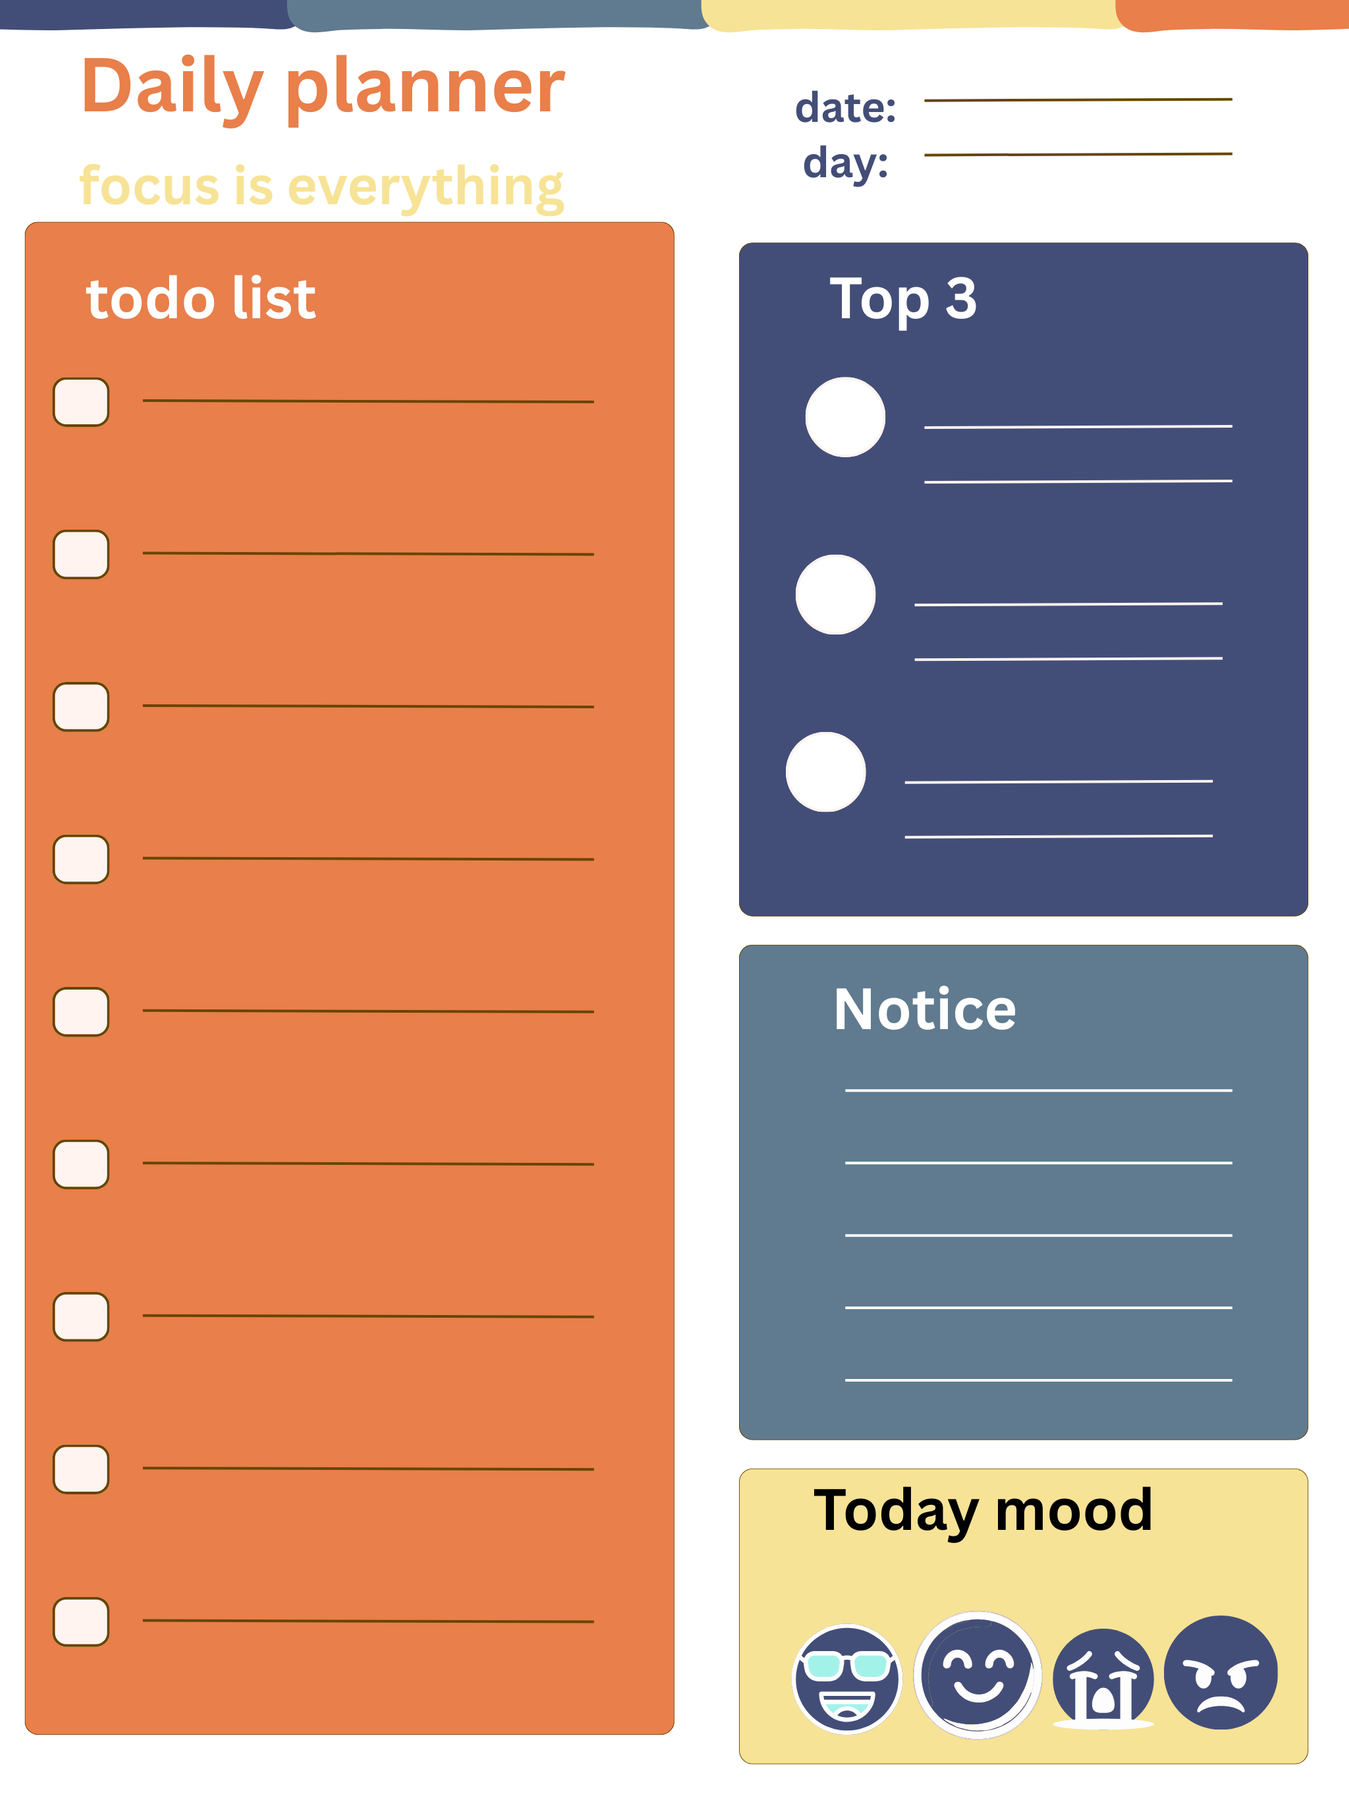Click the first Notice line
This screenshot has width=1349, height=1800.
coord(1038,1089)
